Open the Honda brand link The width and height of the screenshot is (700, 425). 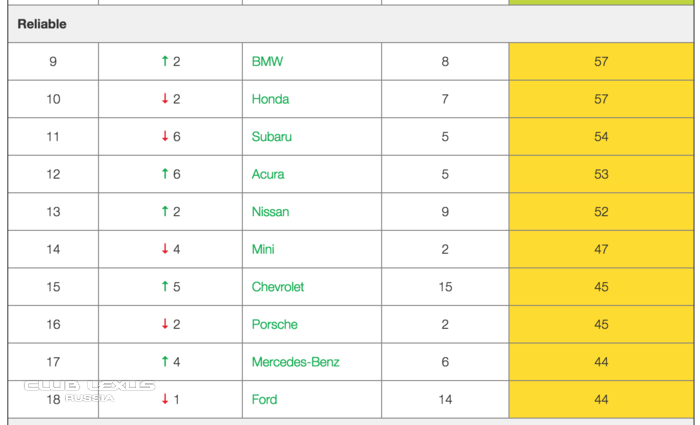click(x=270, y=99)
